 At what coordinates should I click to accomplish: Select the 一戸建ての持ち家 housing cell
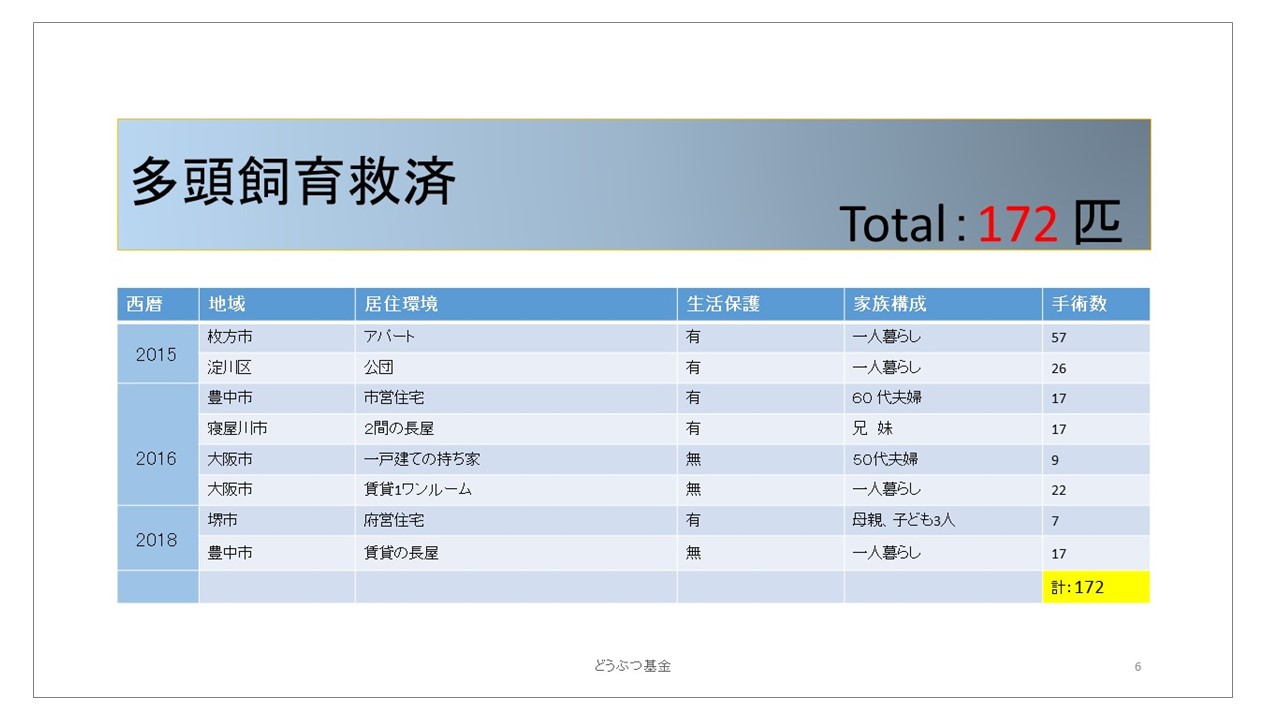click(x=422, y=459)
